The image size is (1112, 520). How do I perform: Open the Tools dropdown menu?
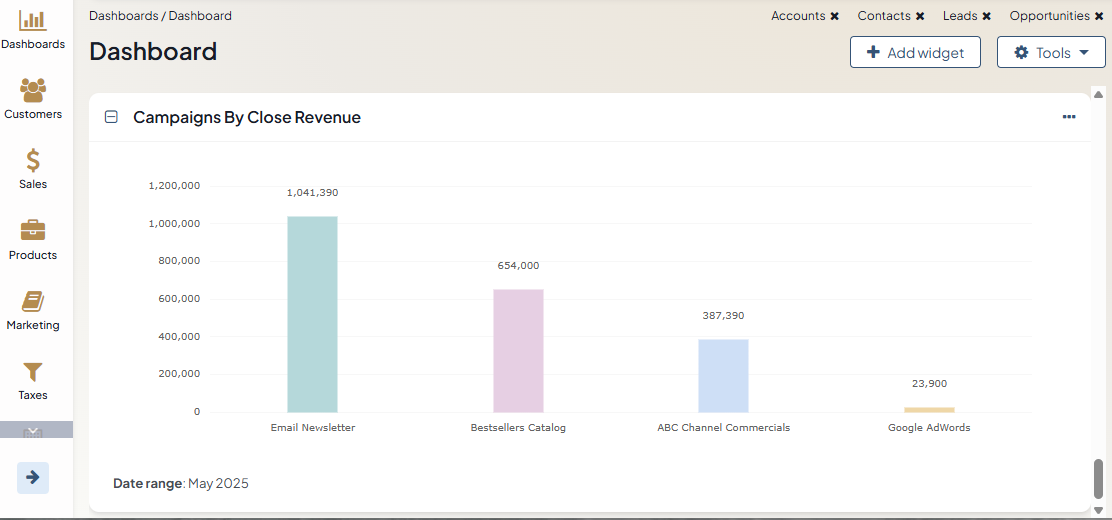coord(1051,53)
